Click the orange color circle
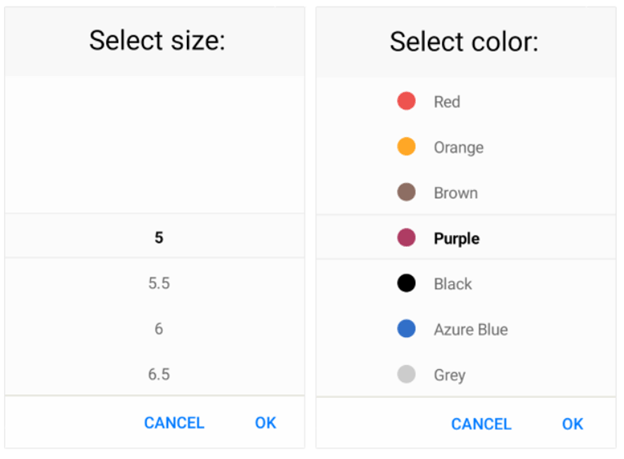Viewport: 624px width, 459px height. coord(406,147)
